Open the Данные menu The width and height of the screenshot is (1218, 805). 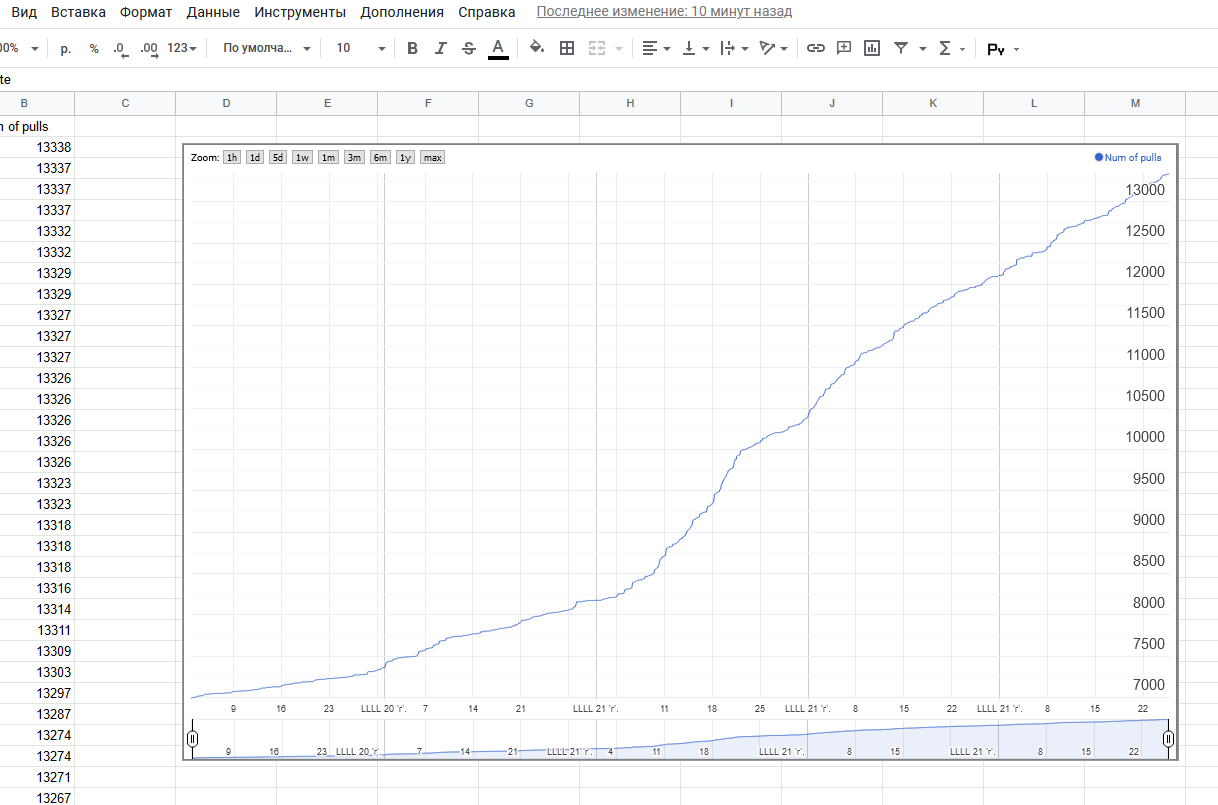coord(213,12)
